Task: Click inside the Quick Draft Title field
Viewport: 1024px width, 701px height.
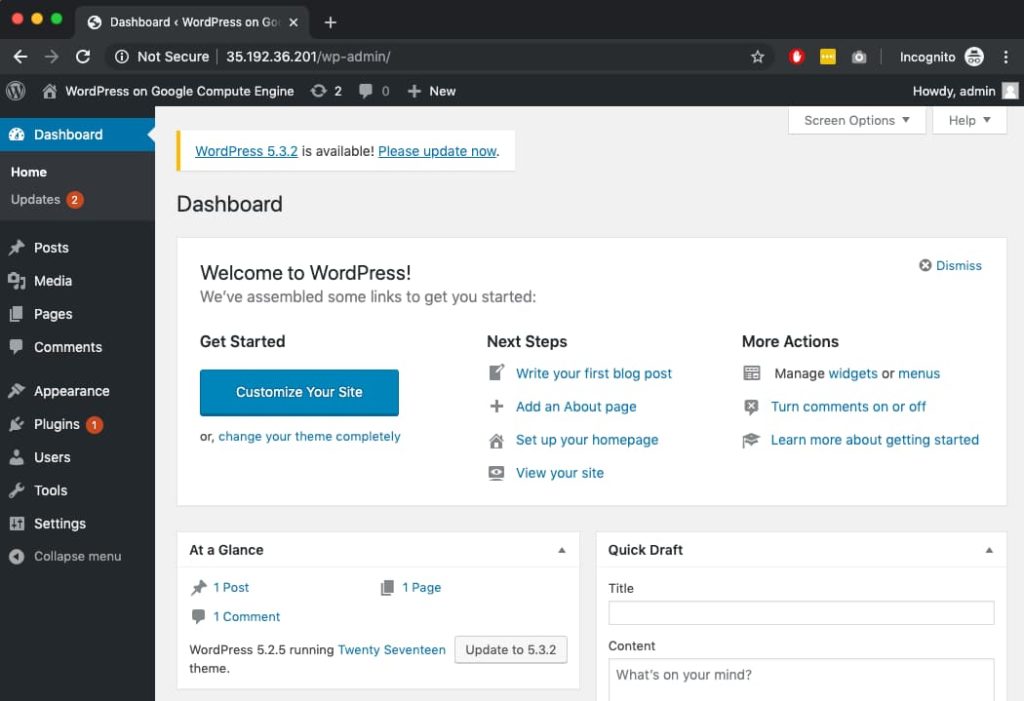Action: (800, 612)
